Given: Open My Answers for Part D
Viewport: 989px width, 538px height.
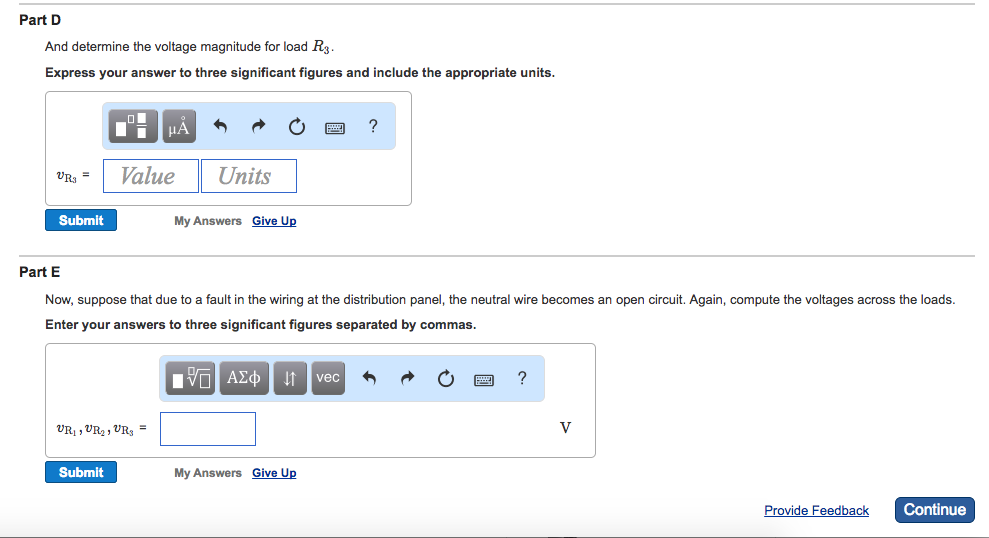Looking at the screenshot, I should (208, 221).
